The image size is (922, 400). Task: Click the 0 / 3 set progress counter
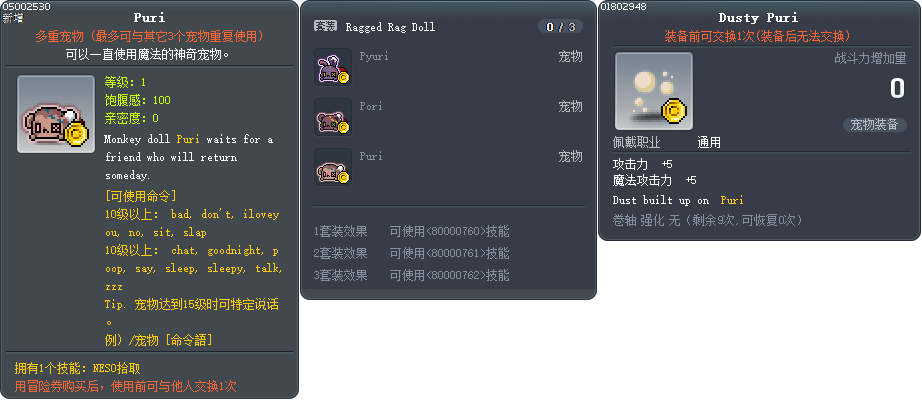coord(560,26)
